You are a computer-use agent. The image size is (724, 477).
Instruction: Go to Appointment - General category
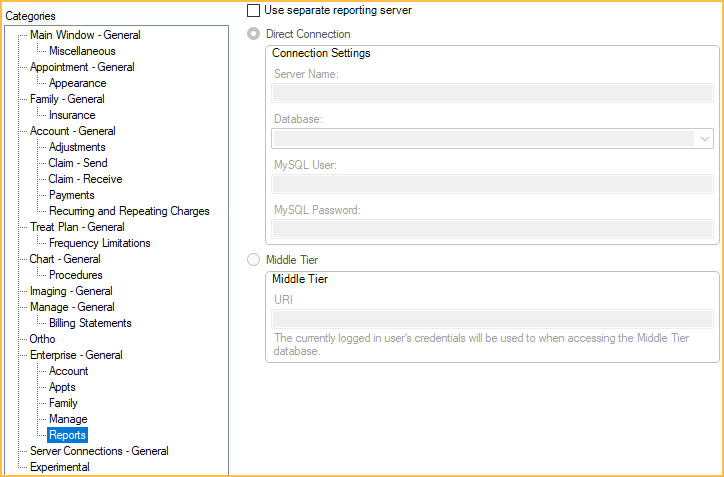click(82, 67)
